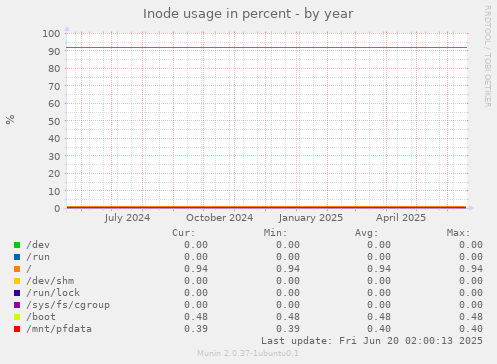Click the blue /run legend swatch
The width and height of the screenshot is (497, 364).
pyautogui.click(x=17, y=257)
